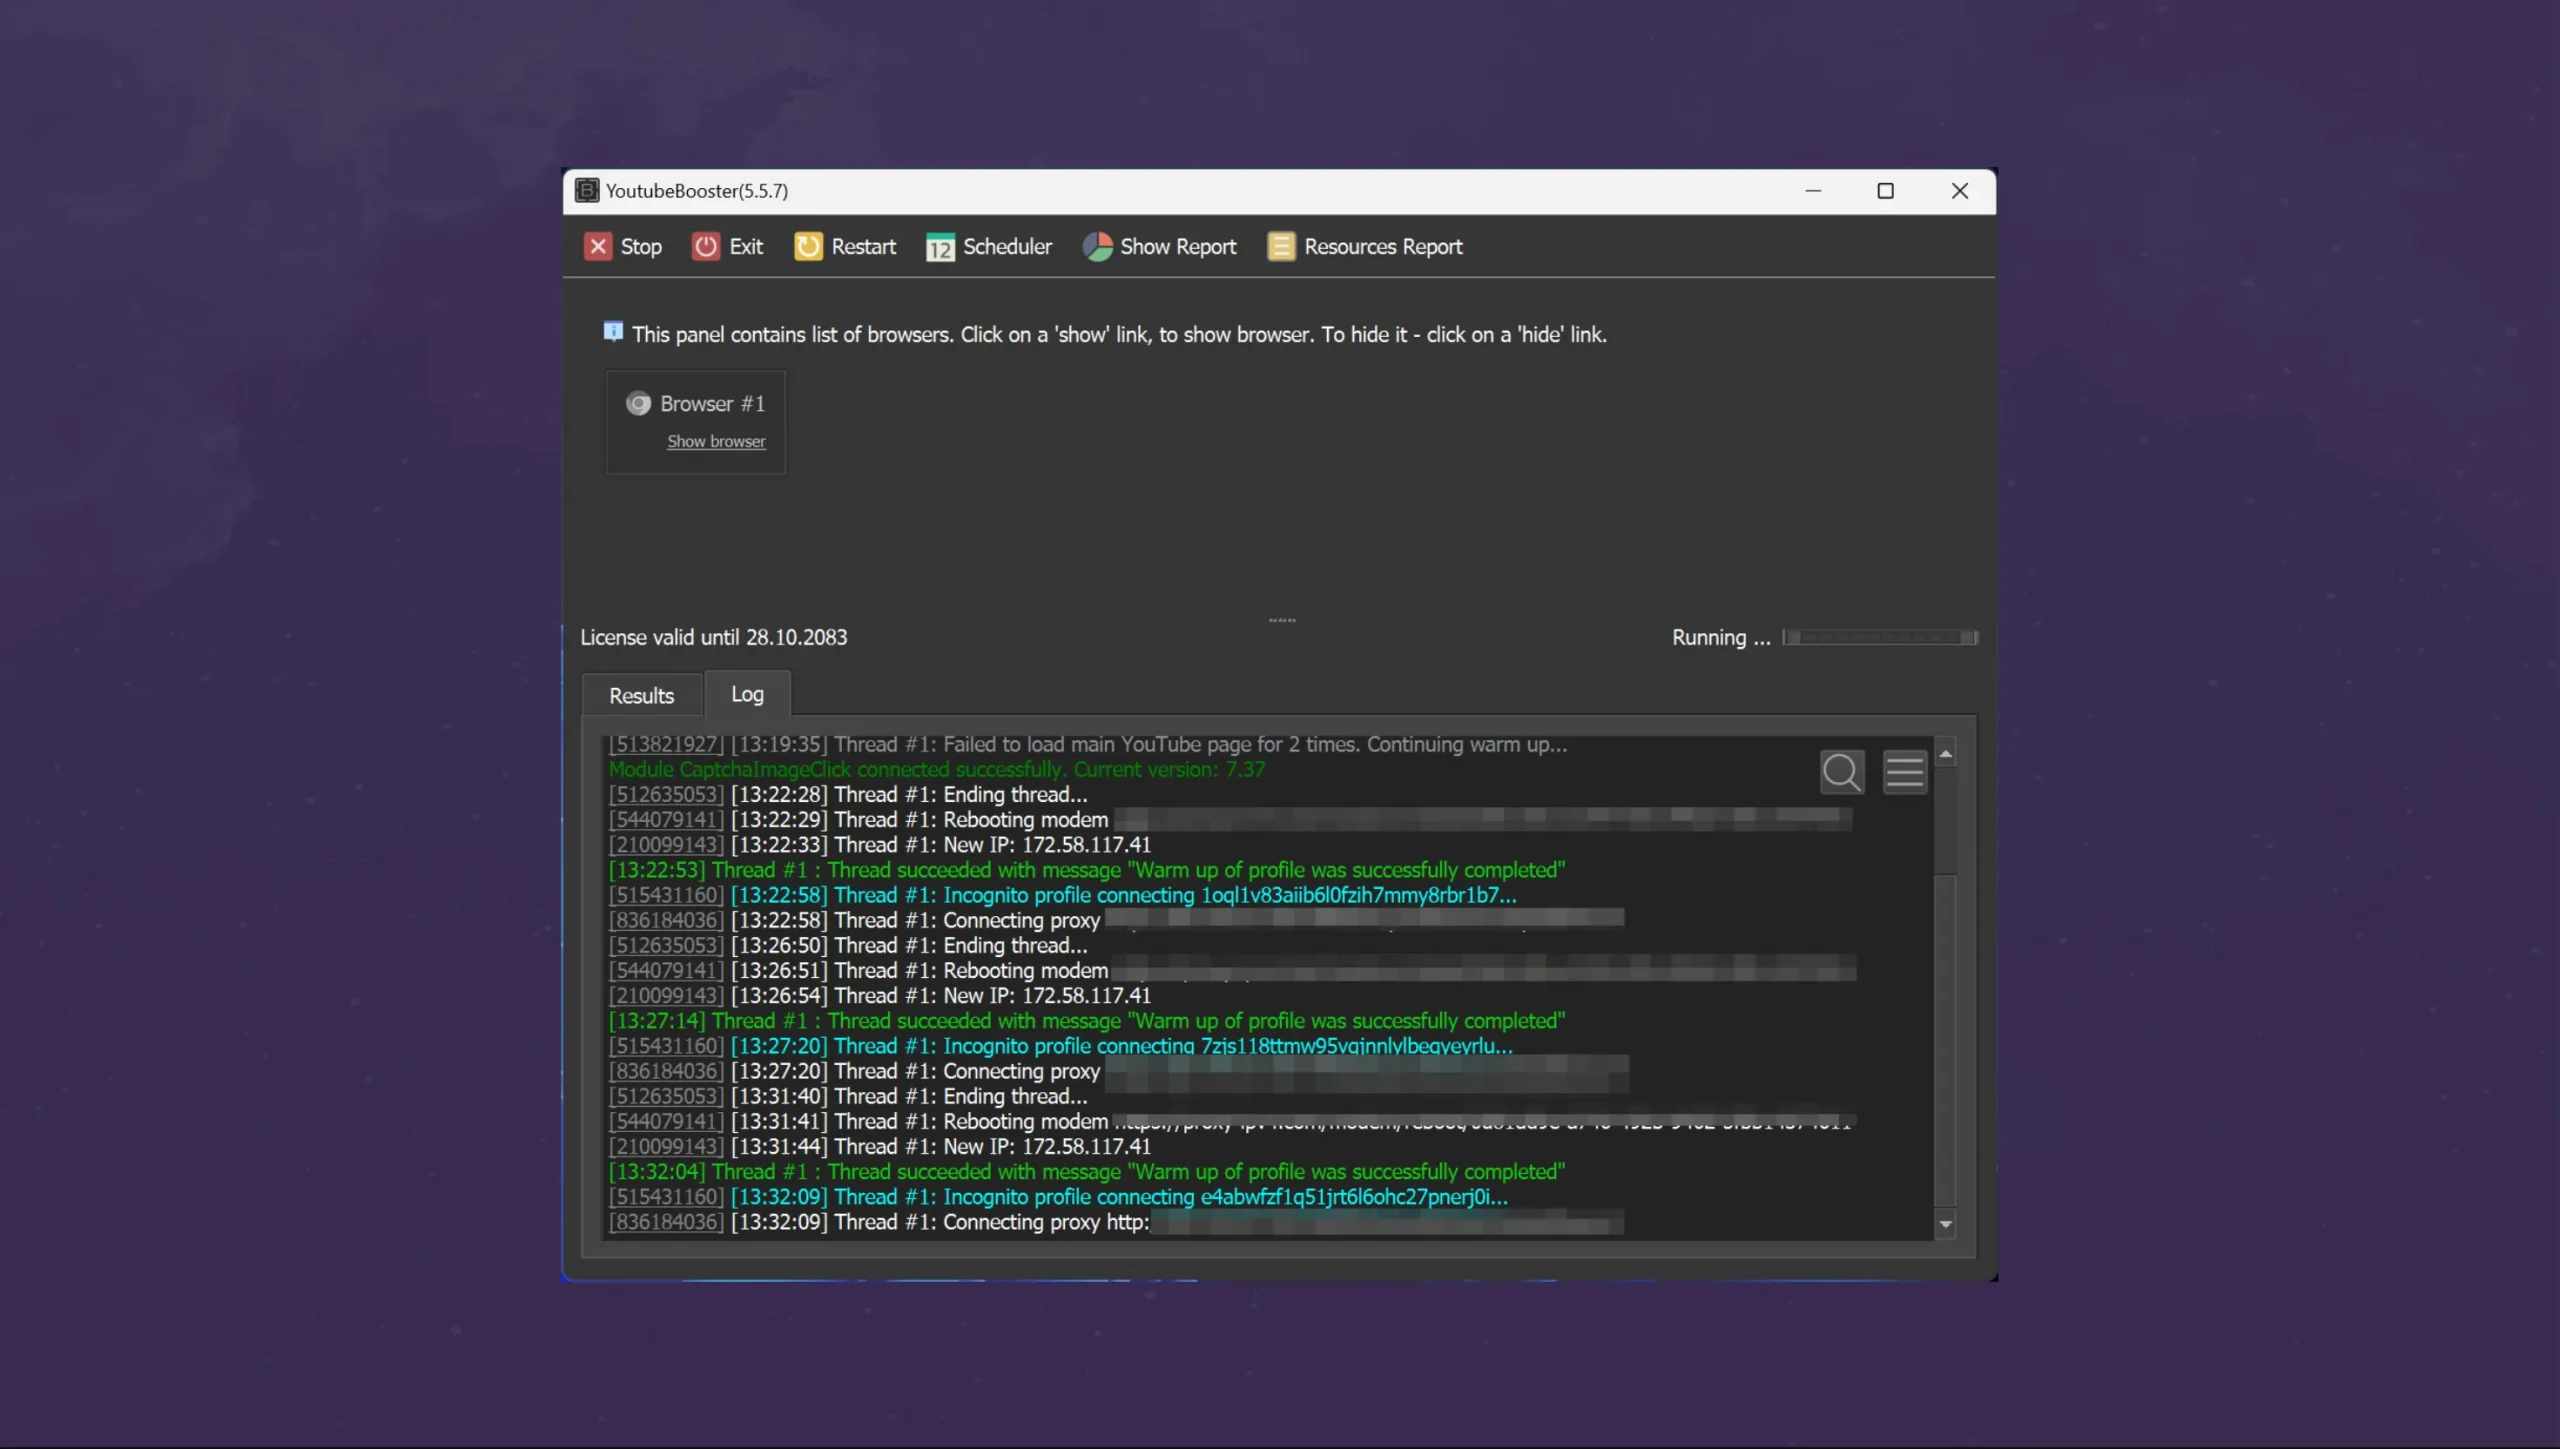This screenshot has width=2560, height=1449.
Task: Open the Scheduler calendar icon
Action: (x=940, y=248)
